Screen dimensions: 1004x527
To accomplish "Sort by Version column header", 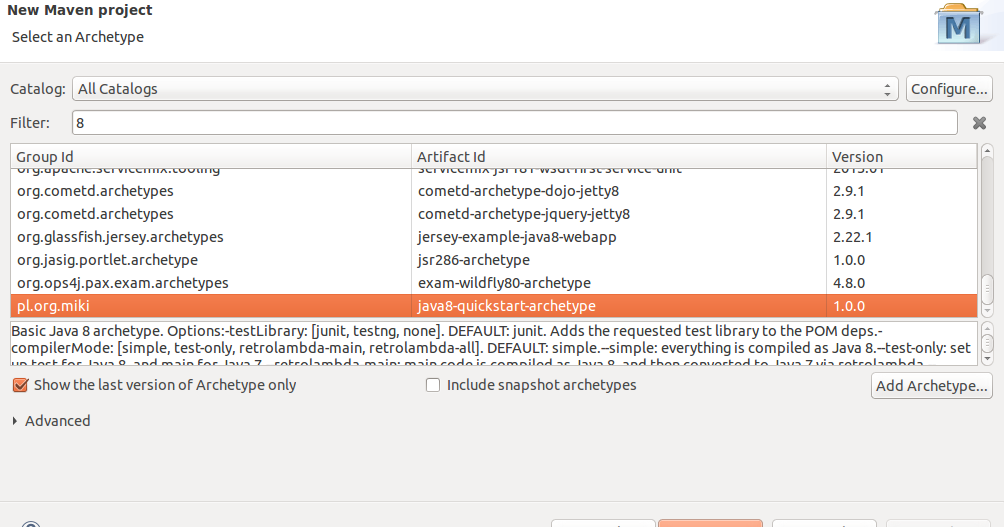I will point(902,157).
